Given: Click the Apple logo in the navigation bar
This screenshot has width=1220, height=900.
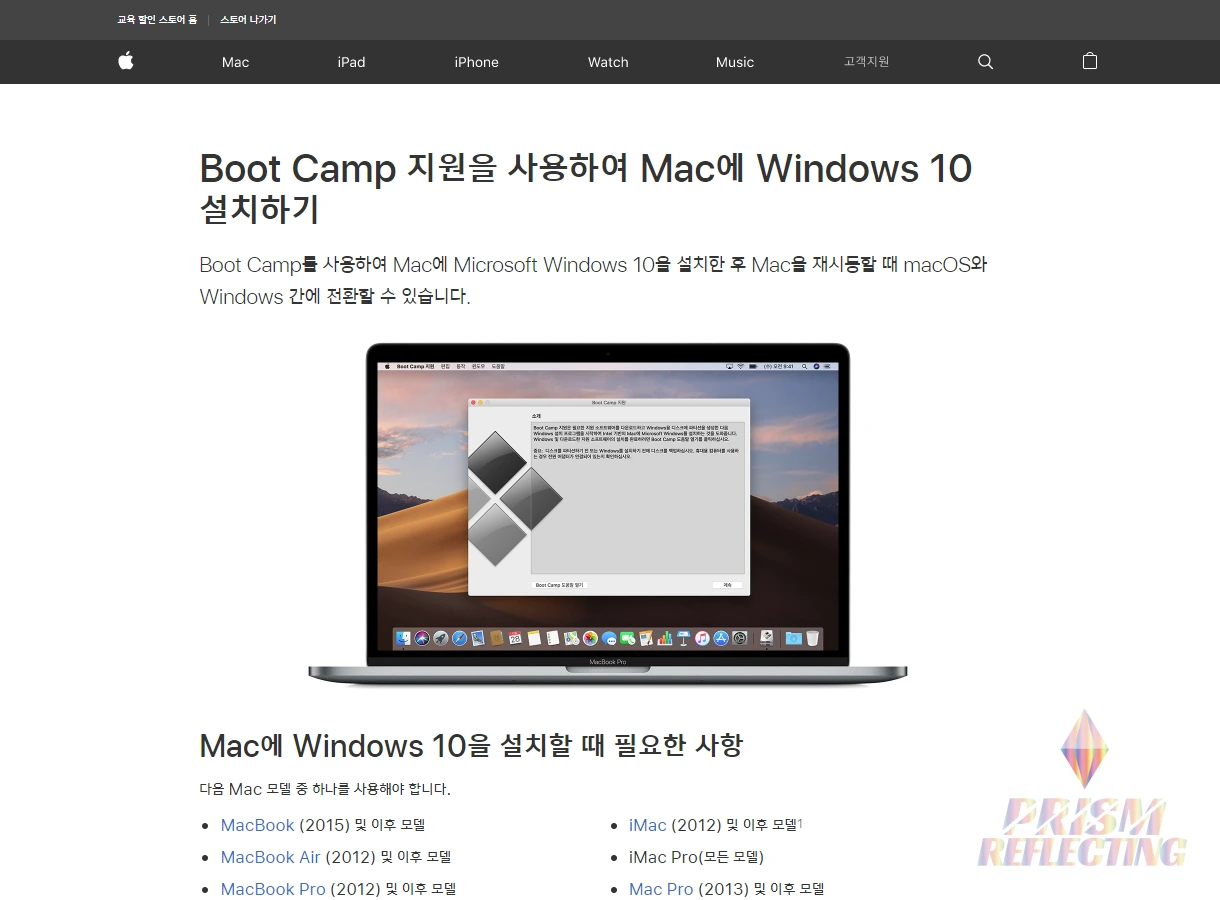Looking at the screenshot, I should 126,61.
